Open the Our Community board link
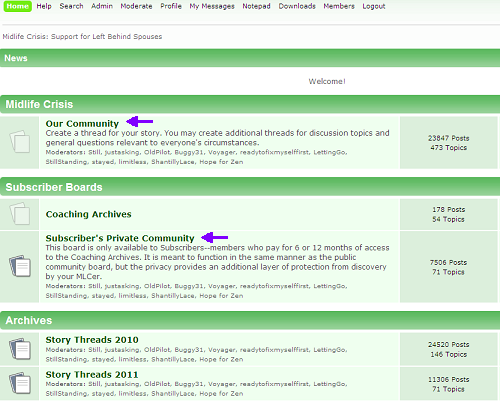This screenshot has height=401, width=500. tap(82, 124)
